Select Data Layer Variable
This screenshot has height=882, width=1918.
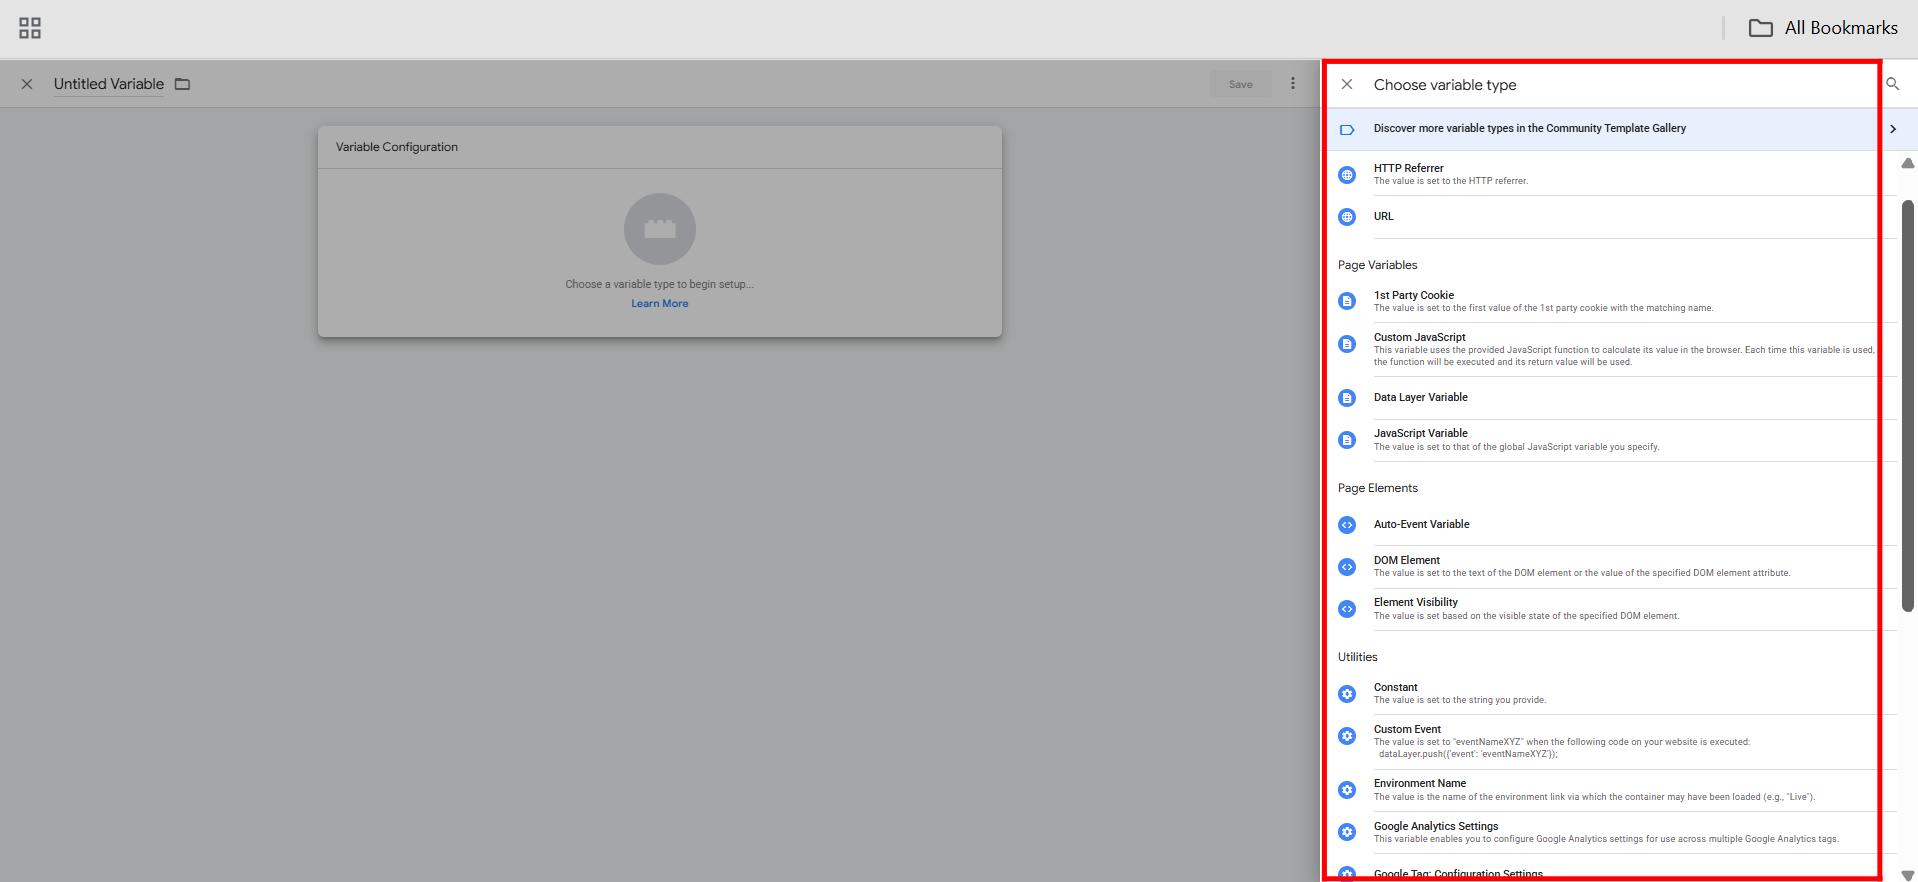[x=1617, y=398]
